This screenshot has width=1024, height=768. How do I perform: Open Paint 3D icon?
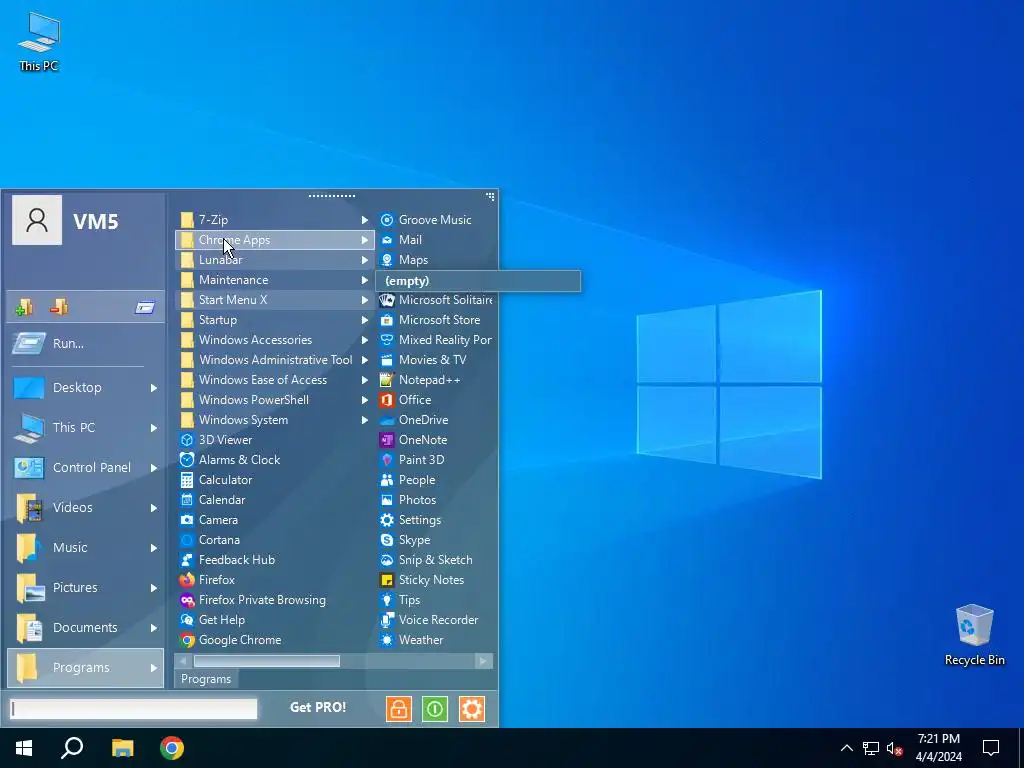pos(387,460)
